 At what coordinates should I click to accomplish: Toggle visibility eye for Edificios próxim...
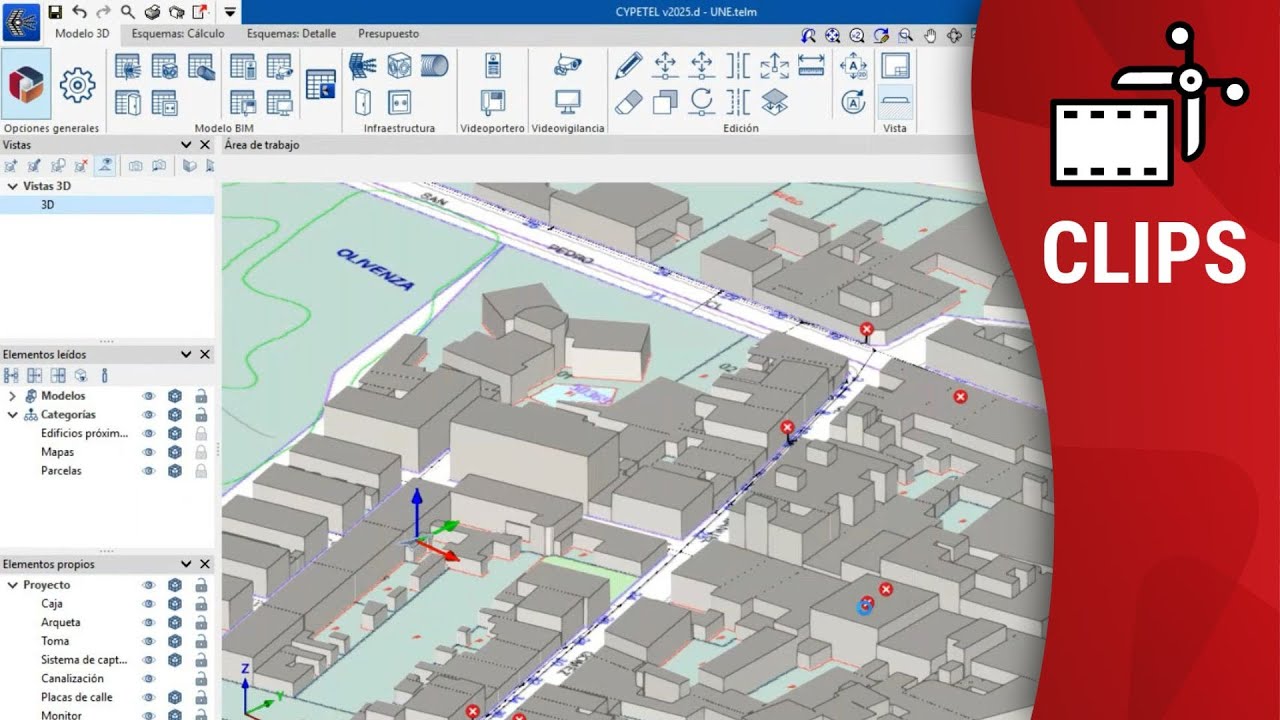tap(149, 434)
